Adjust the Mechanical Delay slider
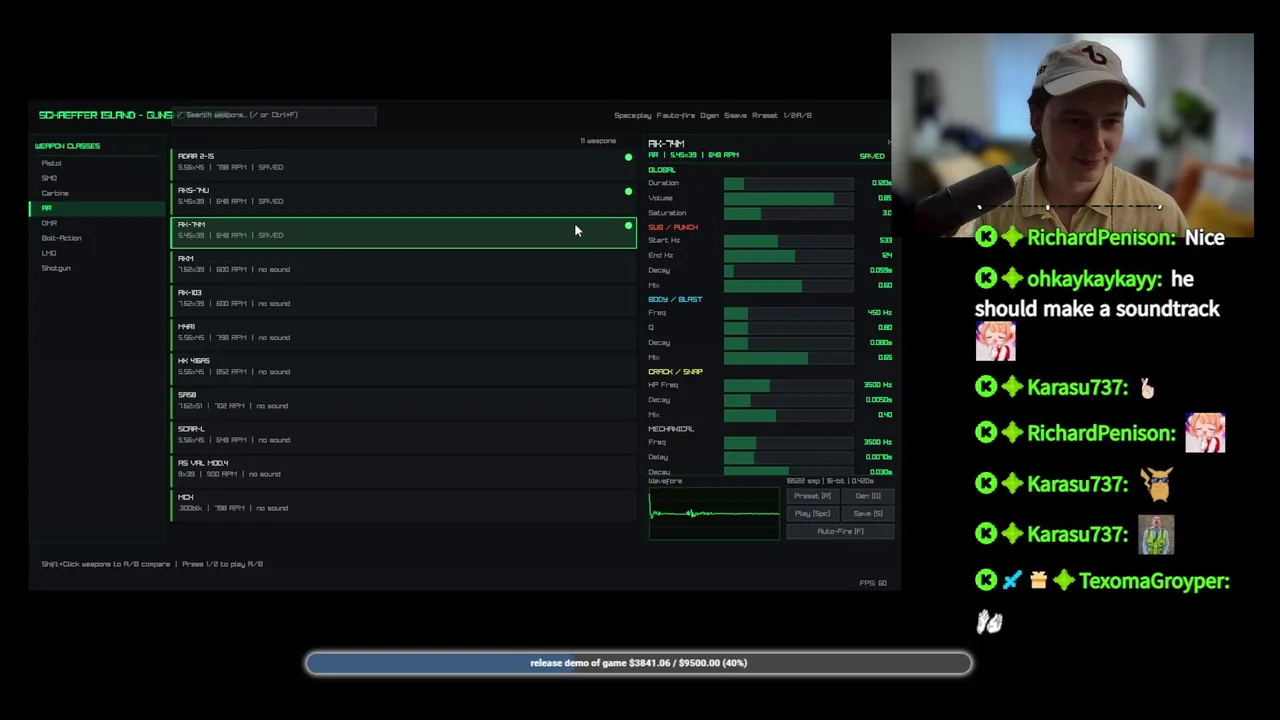1280x720 pixels. click(x=788, y=457)
